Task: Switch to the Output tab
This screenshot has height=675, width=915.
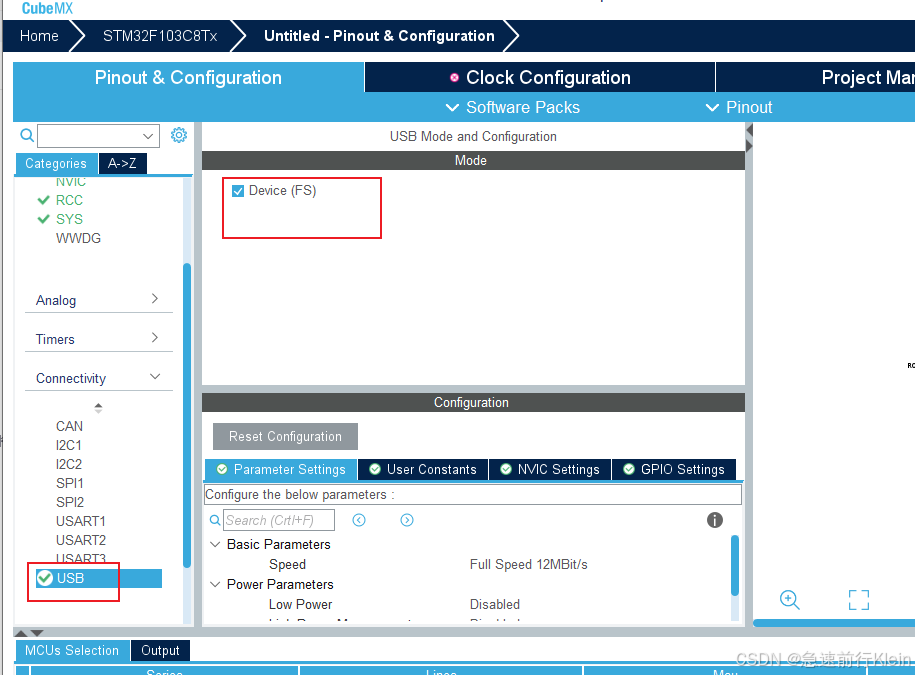Action: 160,650
